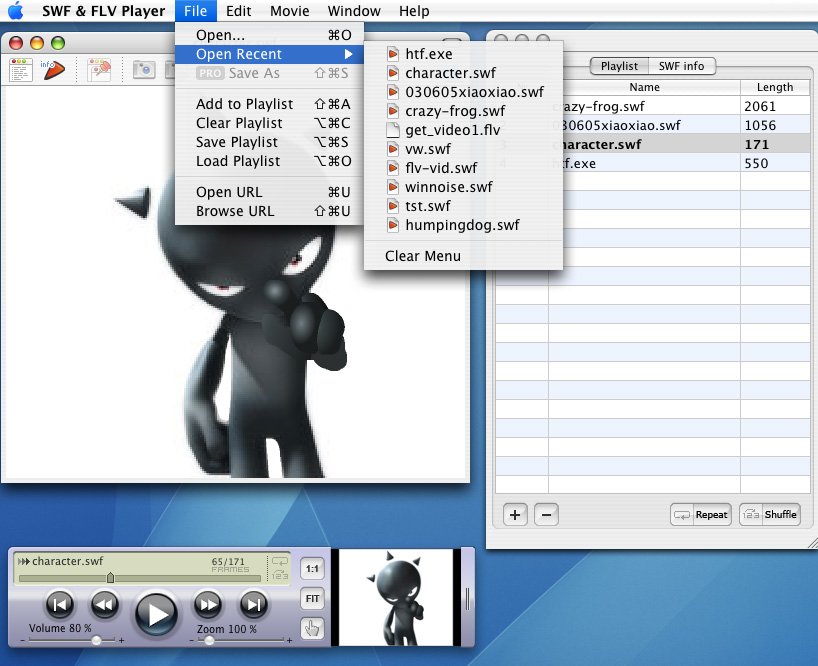The height and width of the screenshot is (666, 818).
Task: Choose Open URL menu item
Action: pyautogui.click(x=269, y=192)
